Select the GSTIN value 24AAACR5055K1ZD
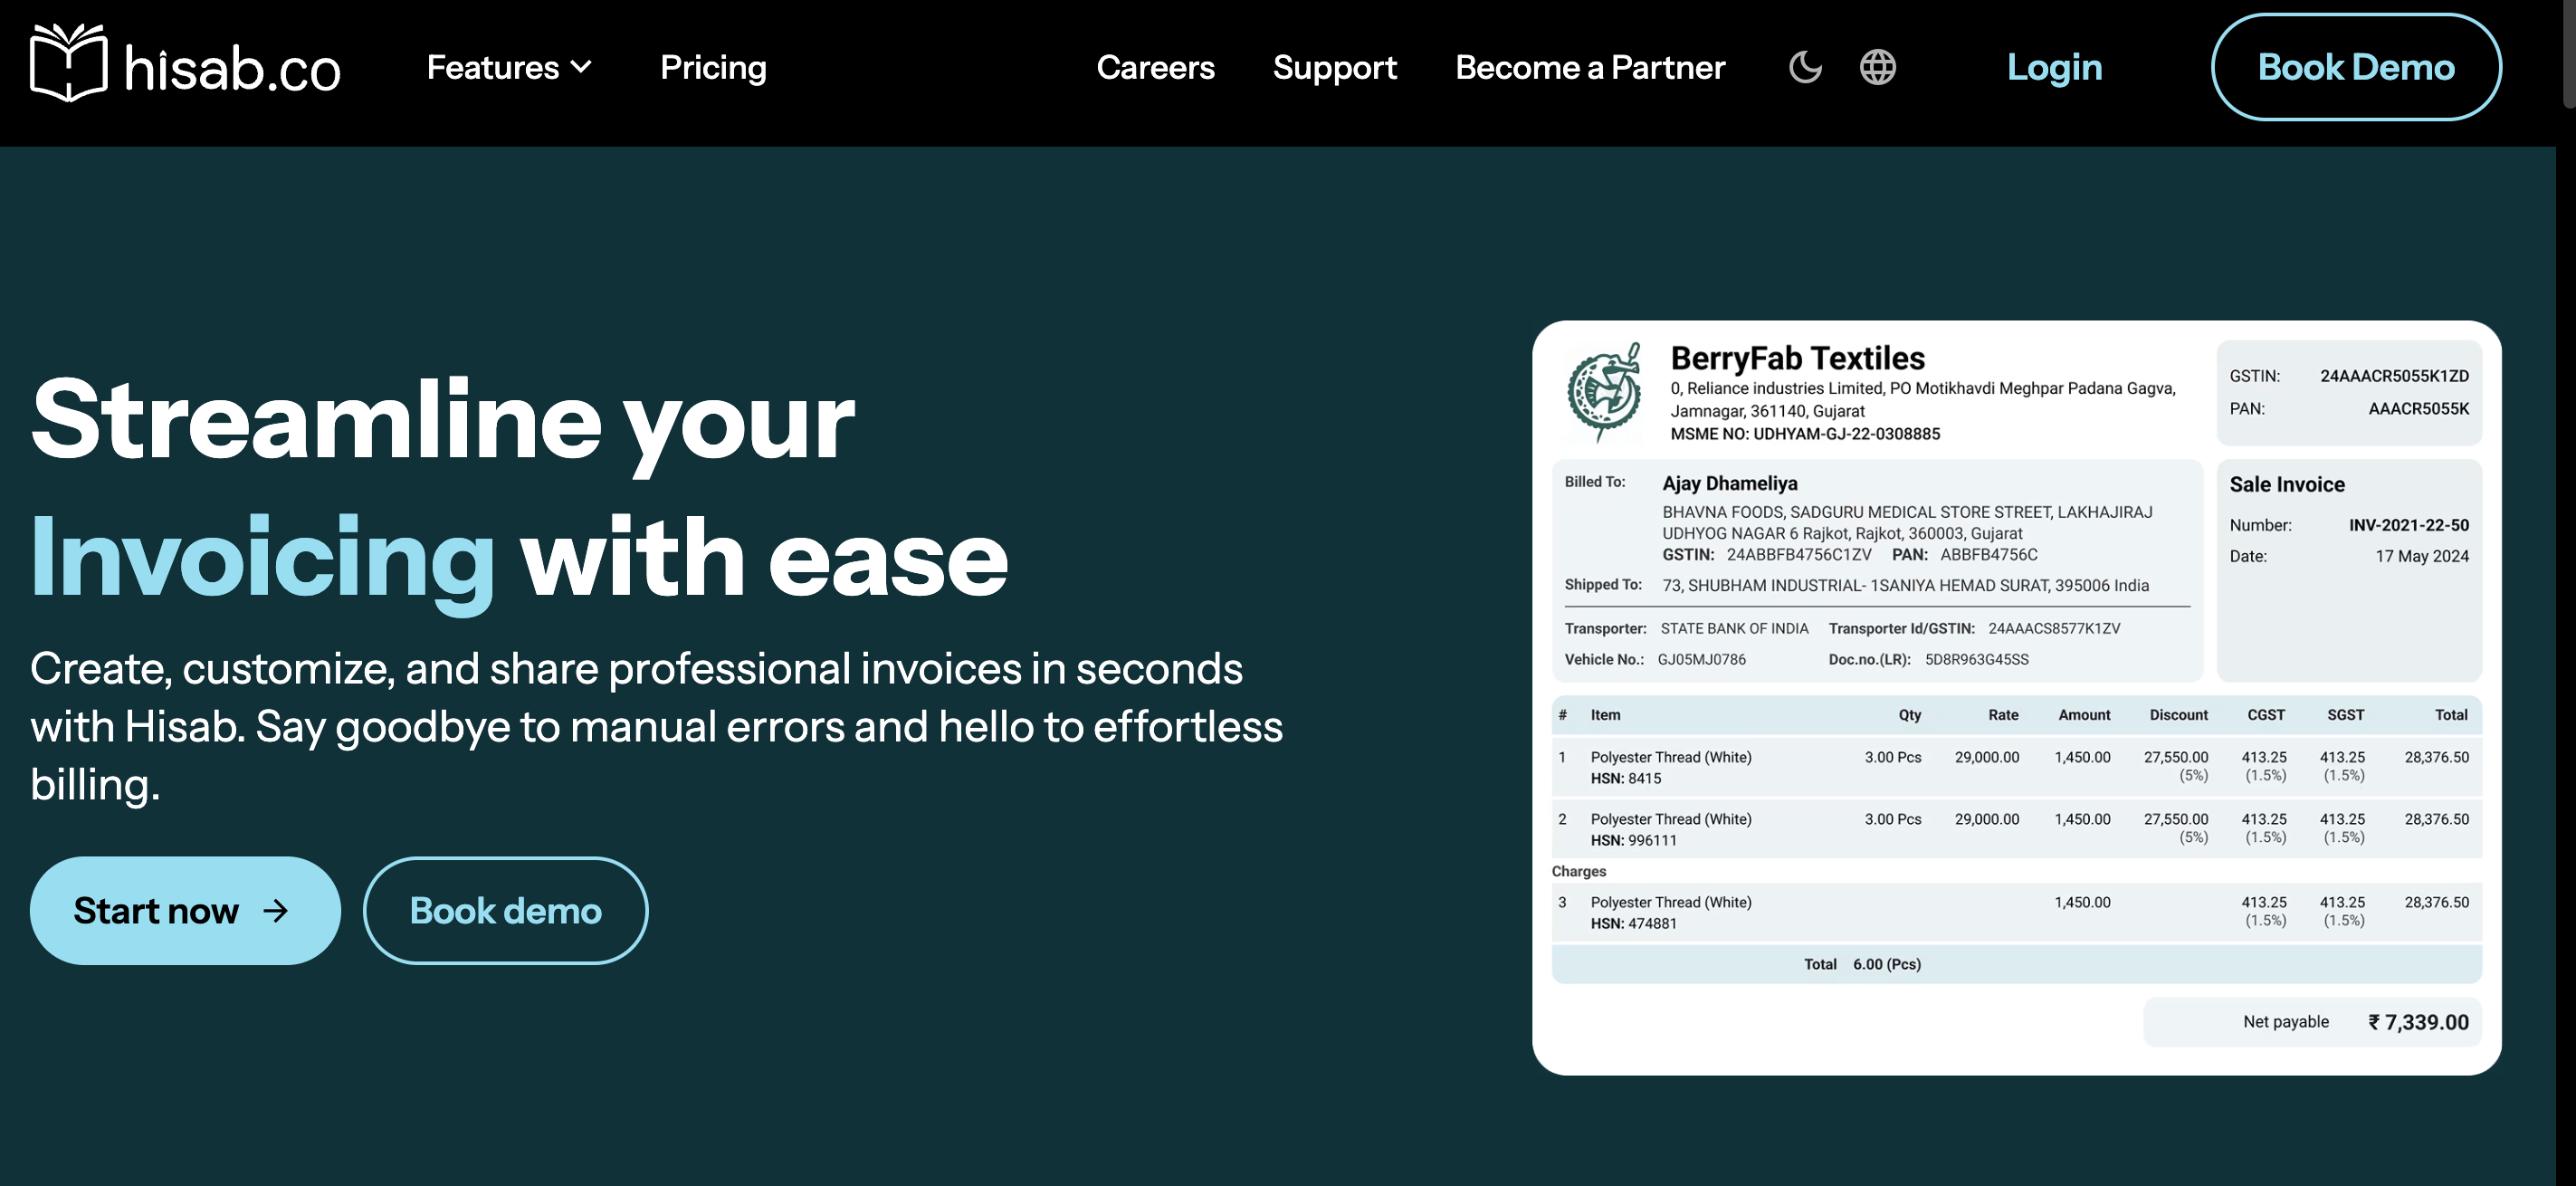The height and width of the screenshot is (1186, 2576). pos(2394,376)
